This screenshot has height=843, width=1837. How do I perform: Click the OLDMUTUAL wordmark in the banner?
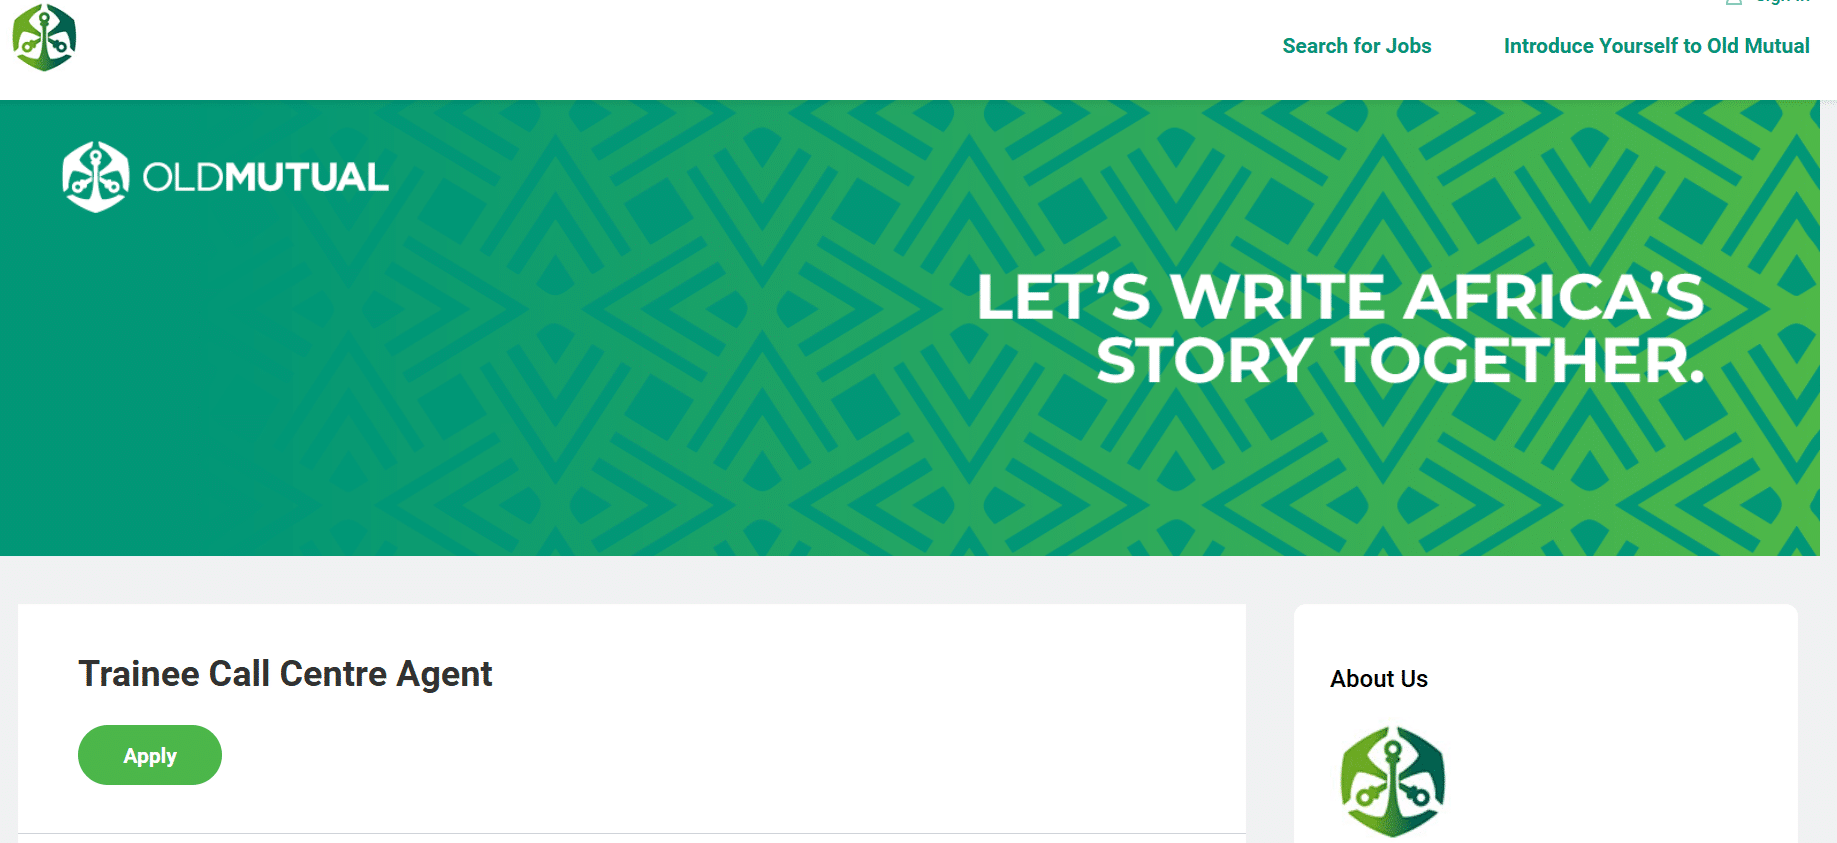click(265, 178)
